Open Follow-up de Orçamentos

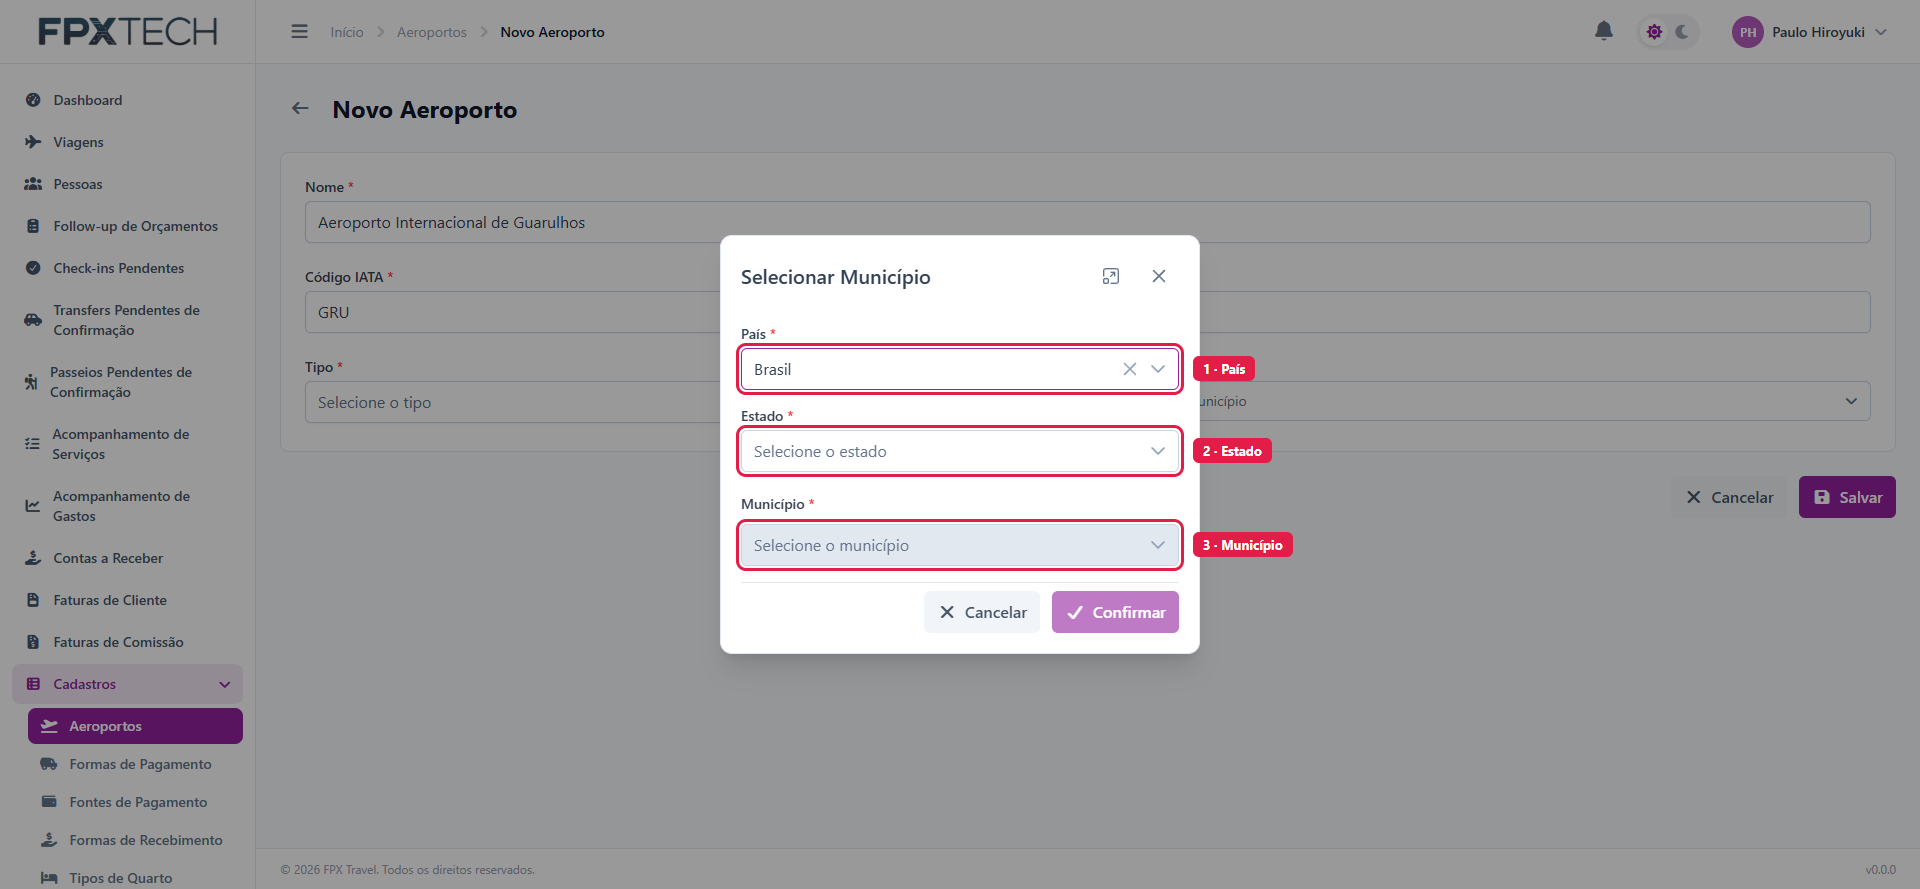tap(127, 226)
